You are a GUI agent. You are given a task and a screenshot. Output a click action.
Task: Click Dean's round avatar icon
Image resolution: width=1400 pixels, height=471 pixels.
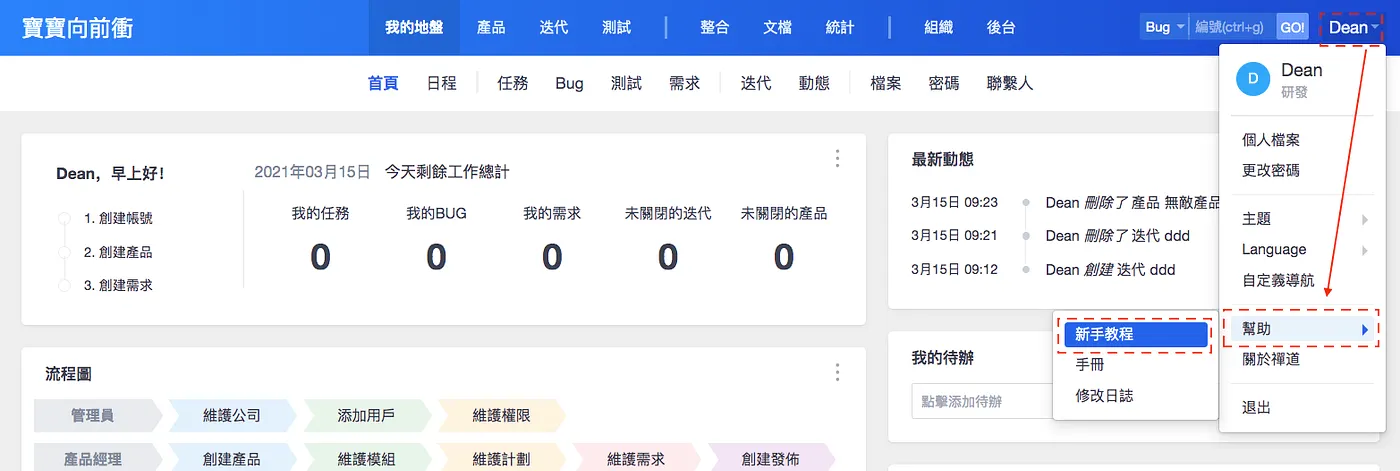pos(1253,79)
